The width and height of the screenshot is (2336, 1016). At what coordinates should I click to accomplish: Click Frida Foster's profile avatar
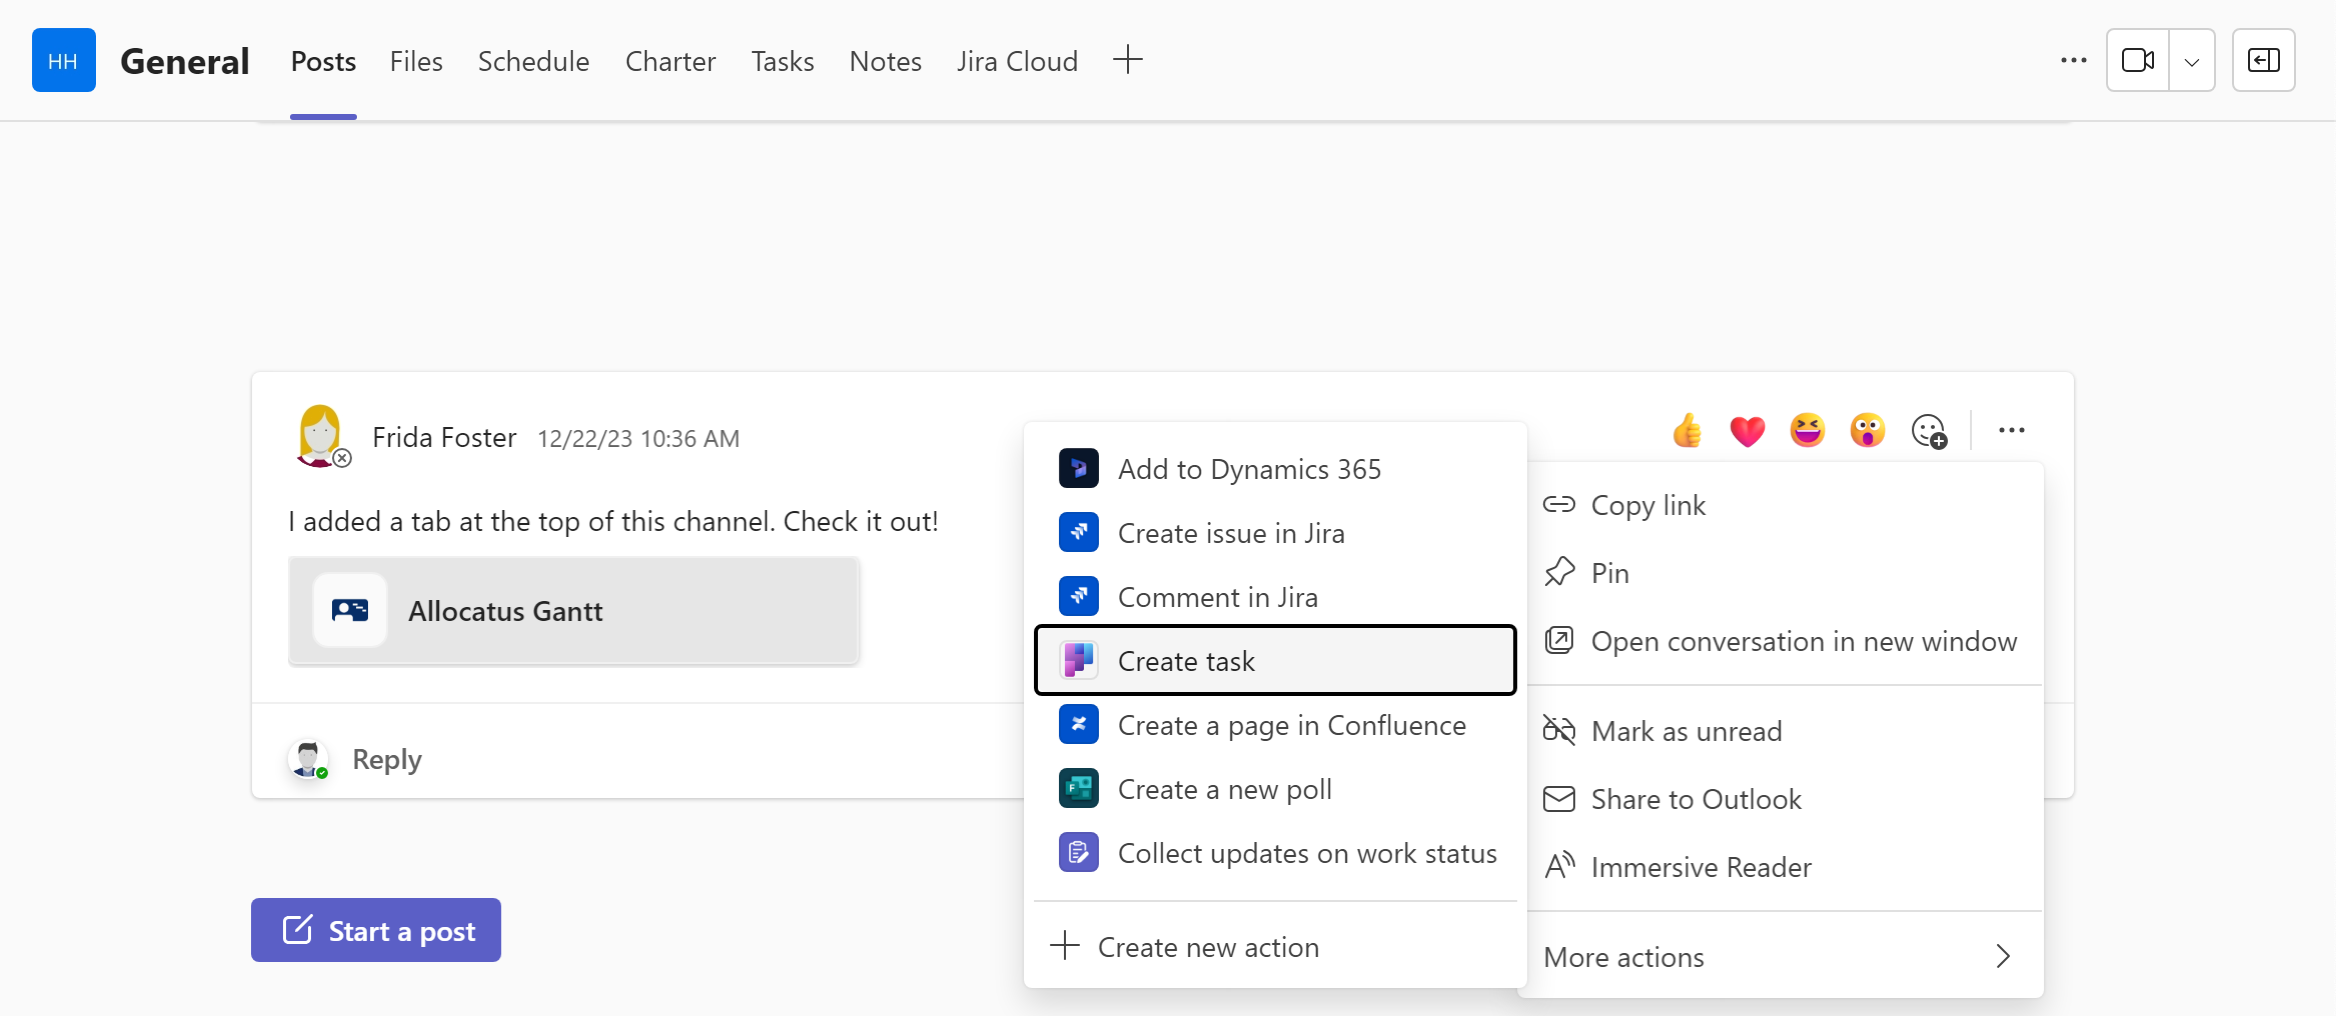[320, 435]
